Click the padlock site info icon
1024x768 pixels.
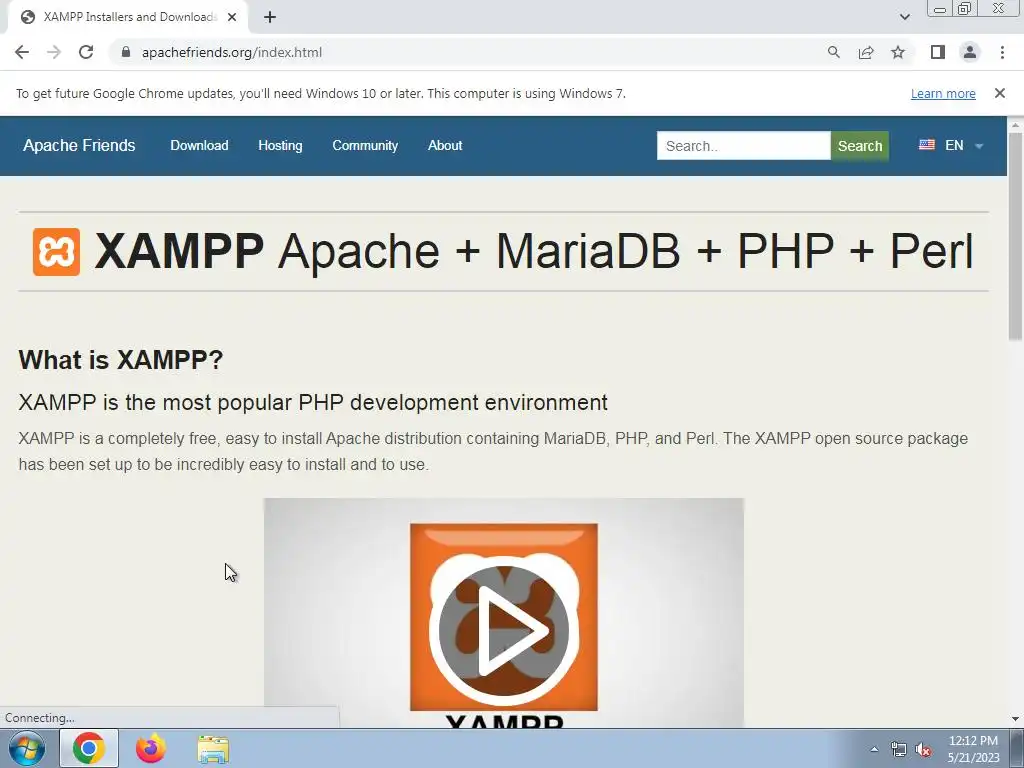coord(125,52)
